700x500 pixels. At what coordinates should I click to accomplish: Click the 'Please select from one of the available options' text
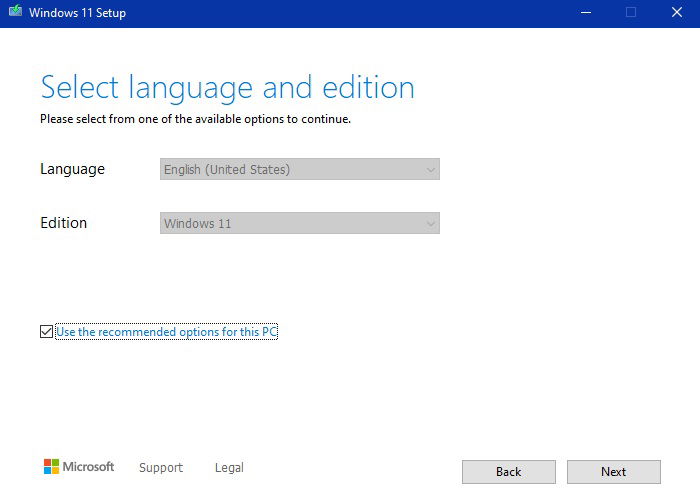pyautogui.click(x=195, y=119)
